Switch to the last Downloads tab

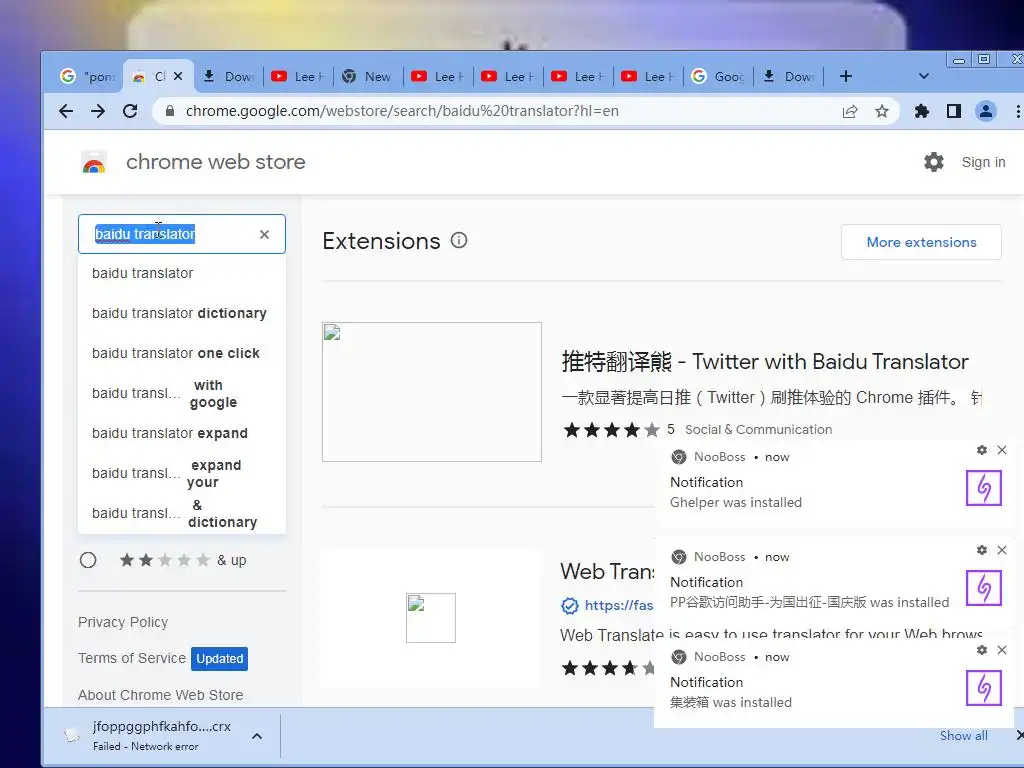click(788, 76)
